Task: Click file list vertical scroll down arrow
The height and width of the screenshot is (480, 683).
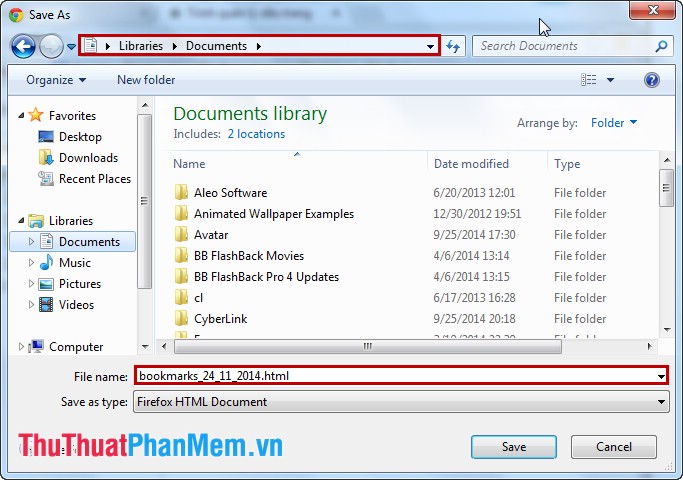Action: (x=667, y=330)
